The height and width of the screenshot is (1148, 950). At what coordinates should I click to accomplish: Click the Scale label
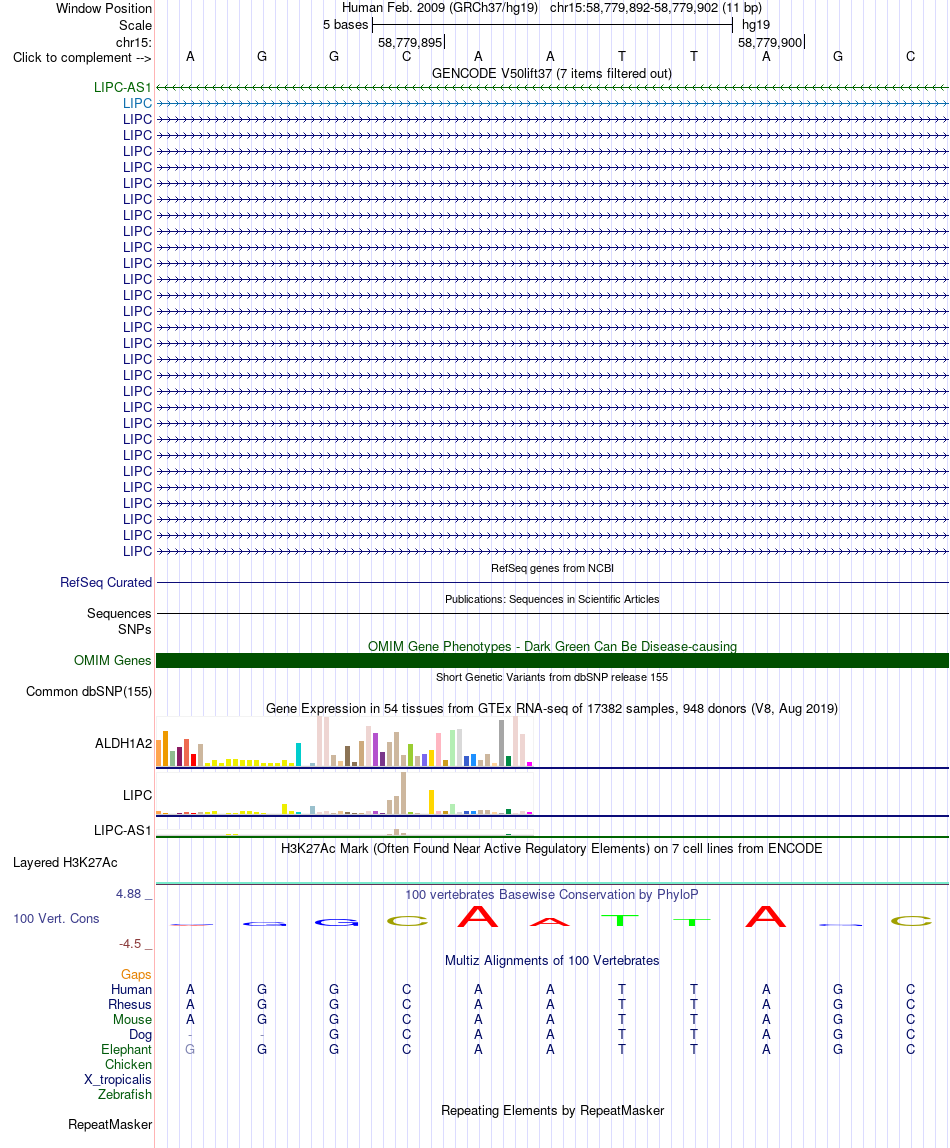pos(135,25)
